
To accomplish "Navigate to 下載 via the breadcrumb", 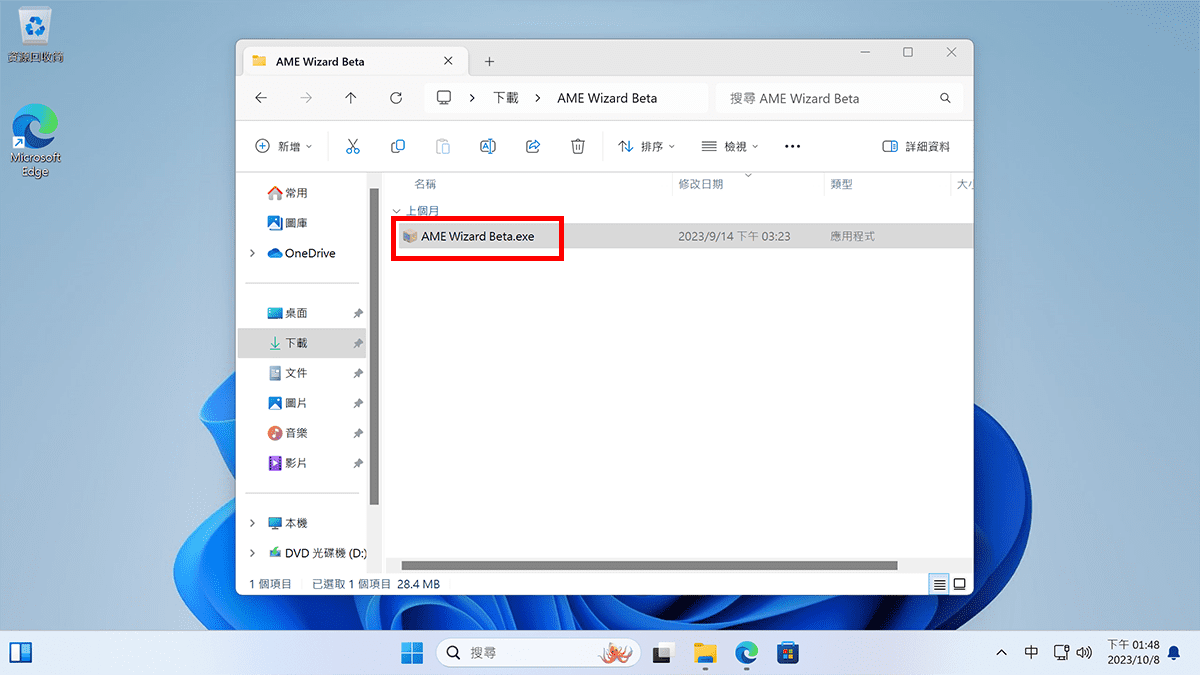I will 505,97.
